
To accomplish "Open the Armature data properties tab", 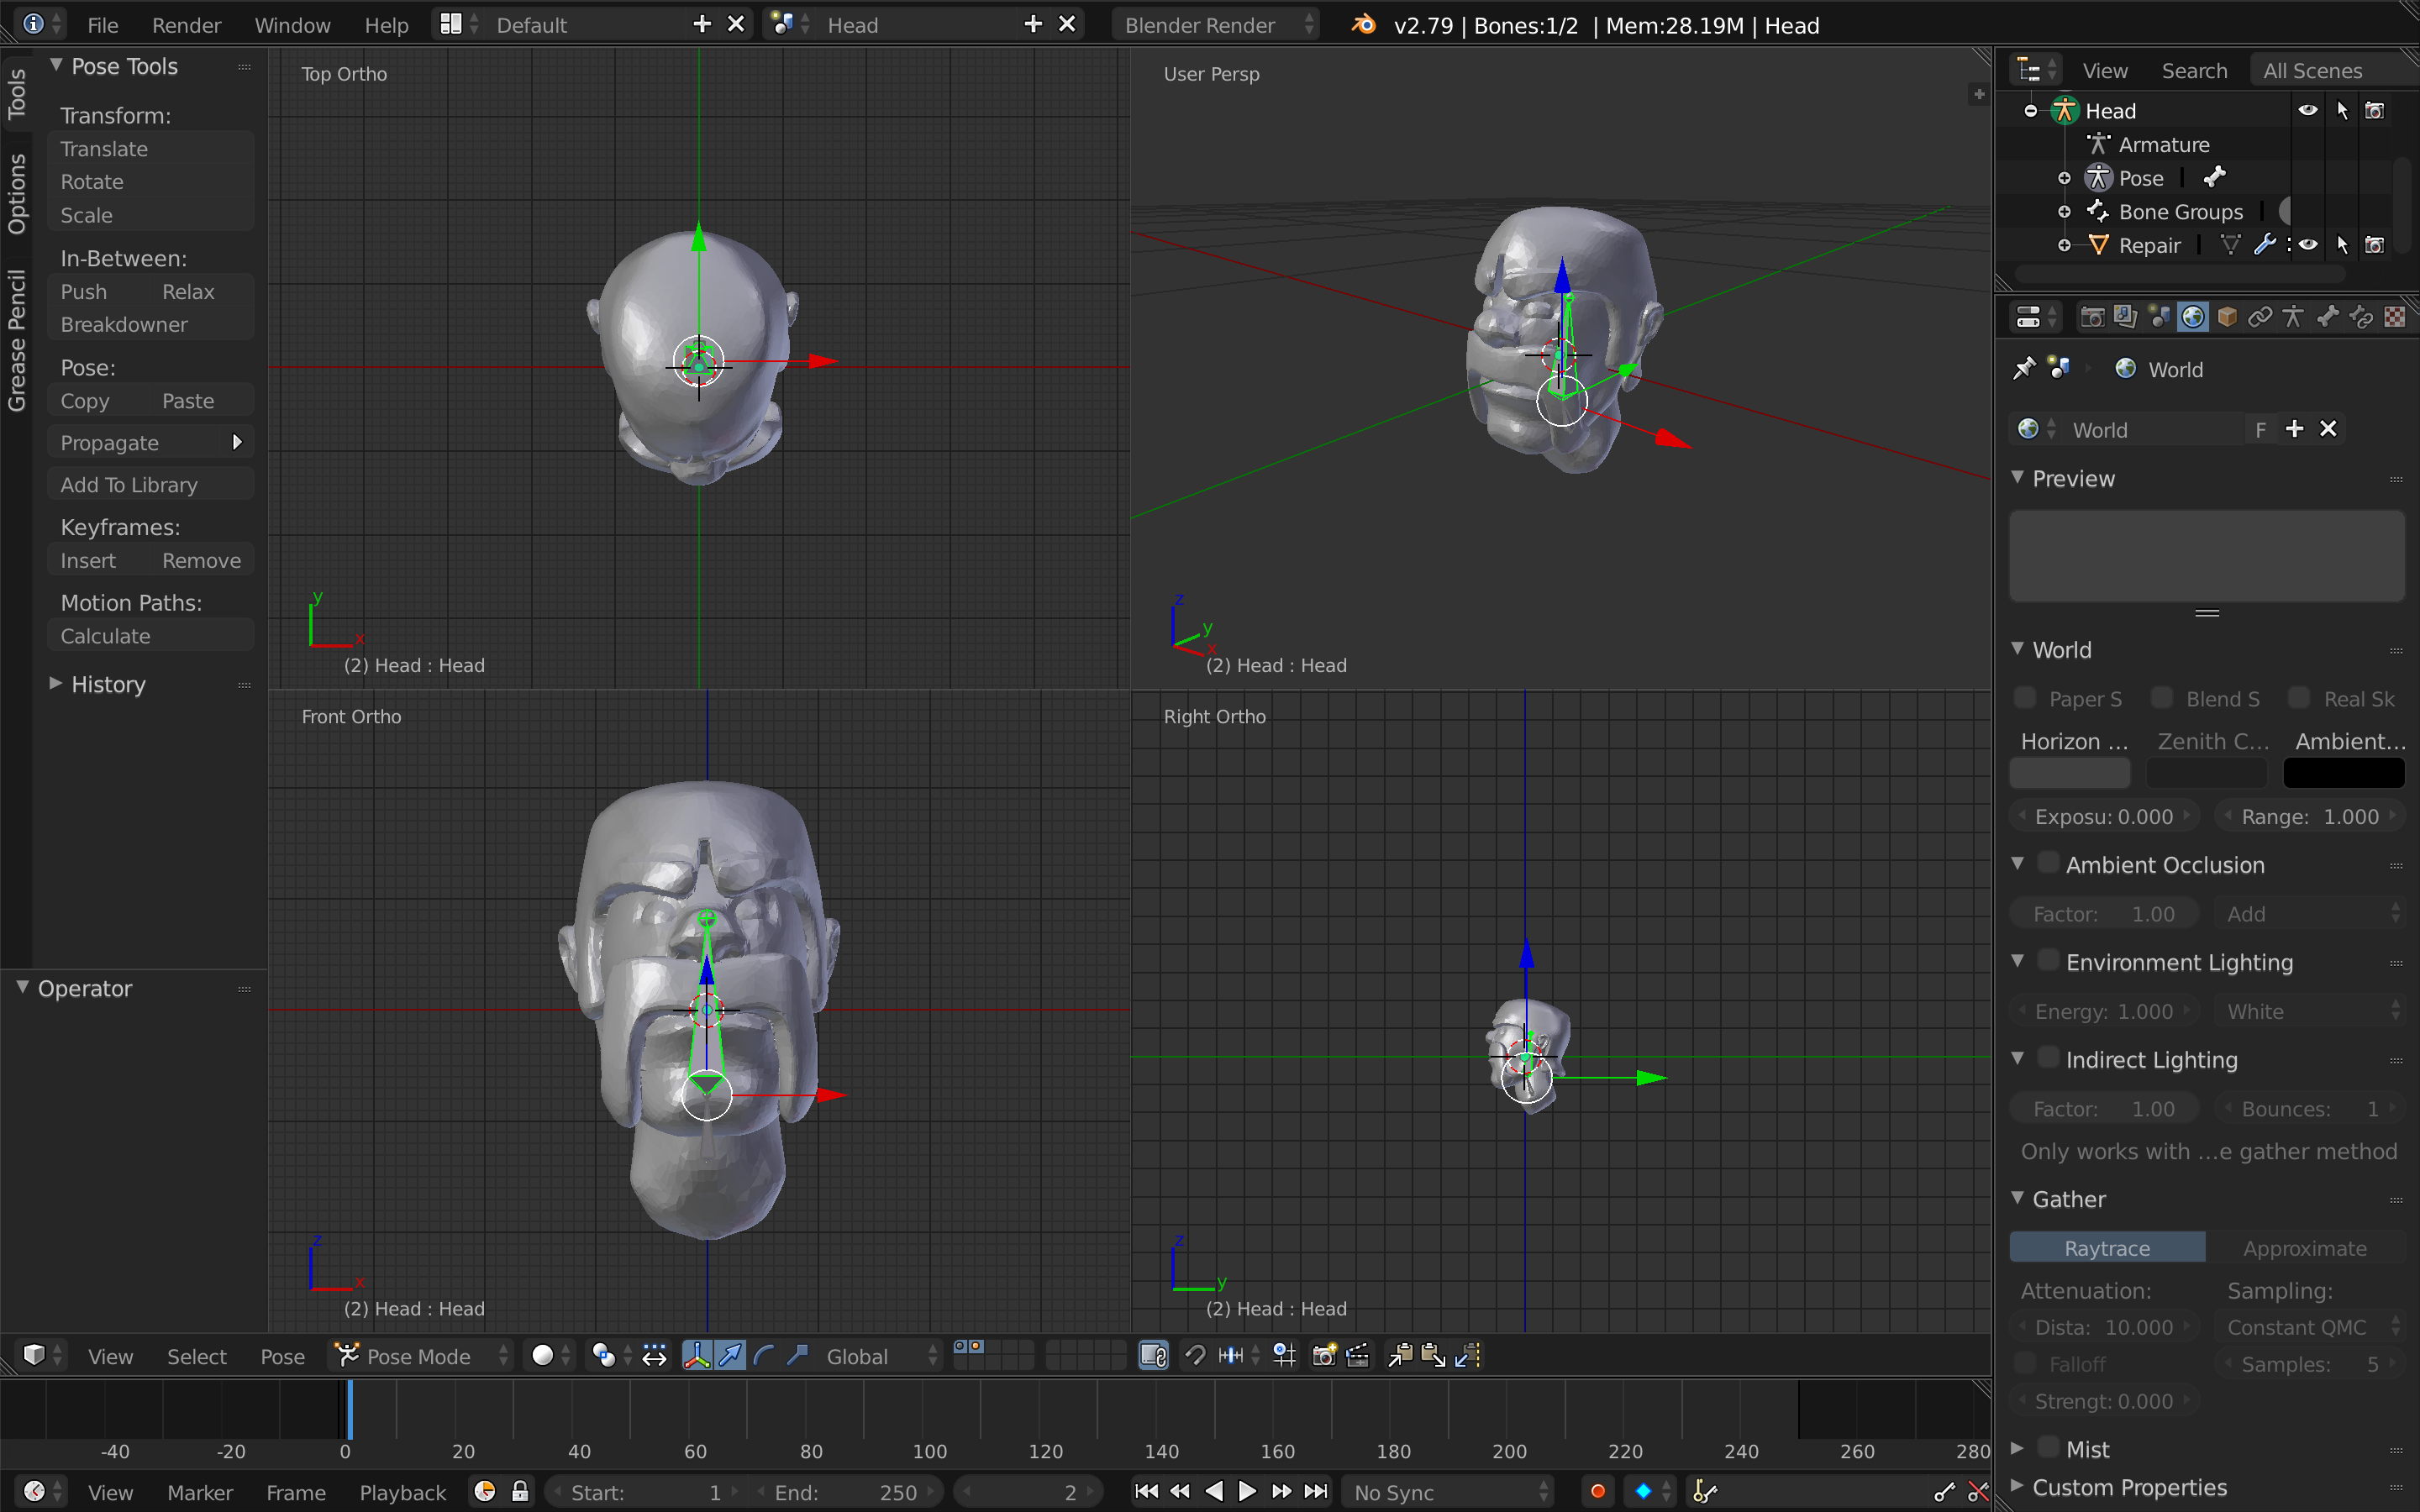I will tap(2294, 318).
